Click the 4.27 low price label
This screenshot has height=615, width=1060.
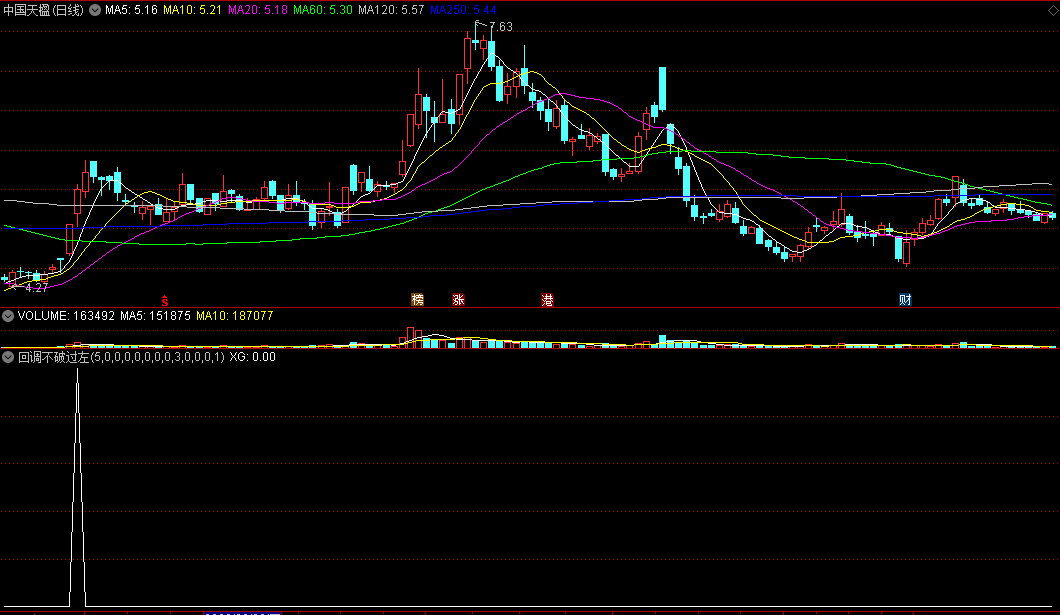37,287
